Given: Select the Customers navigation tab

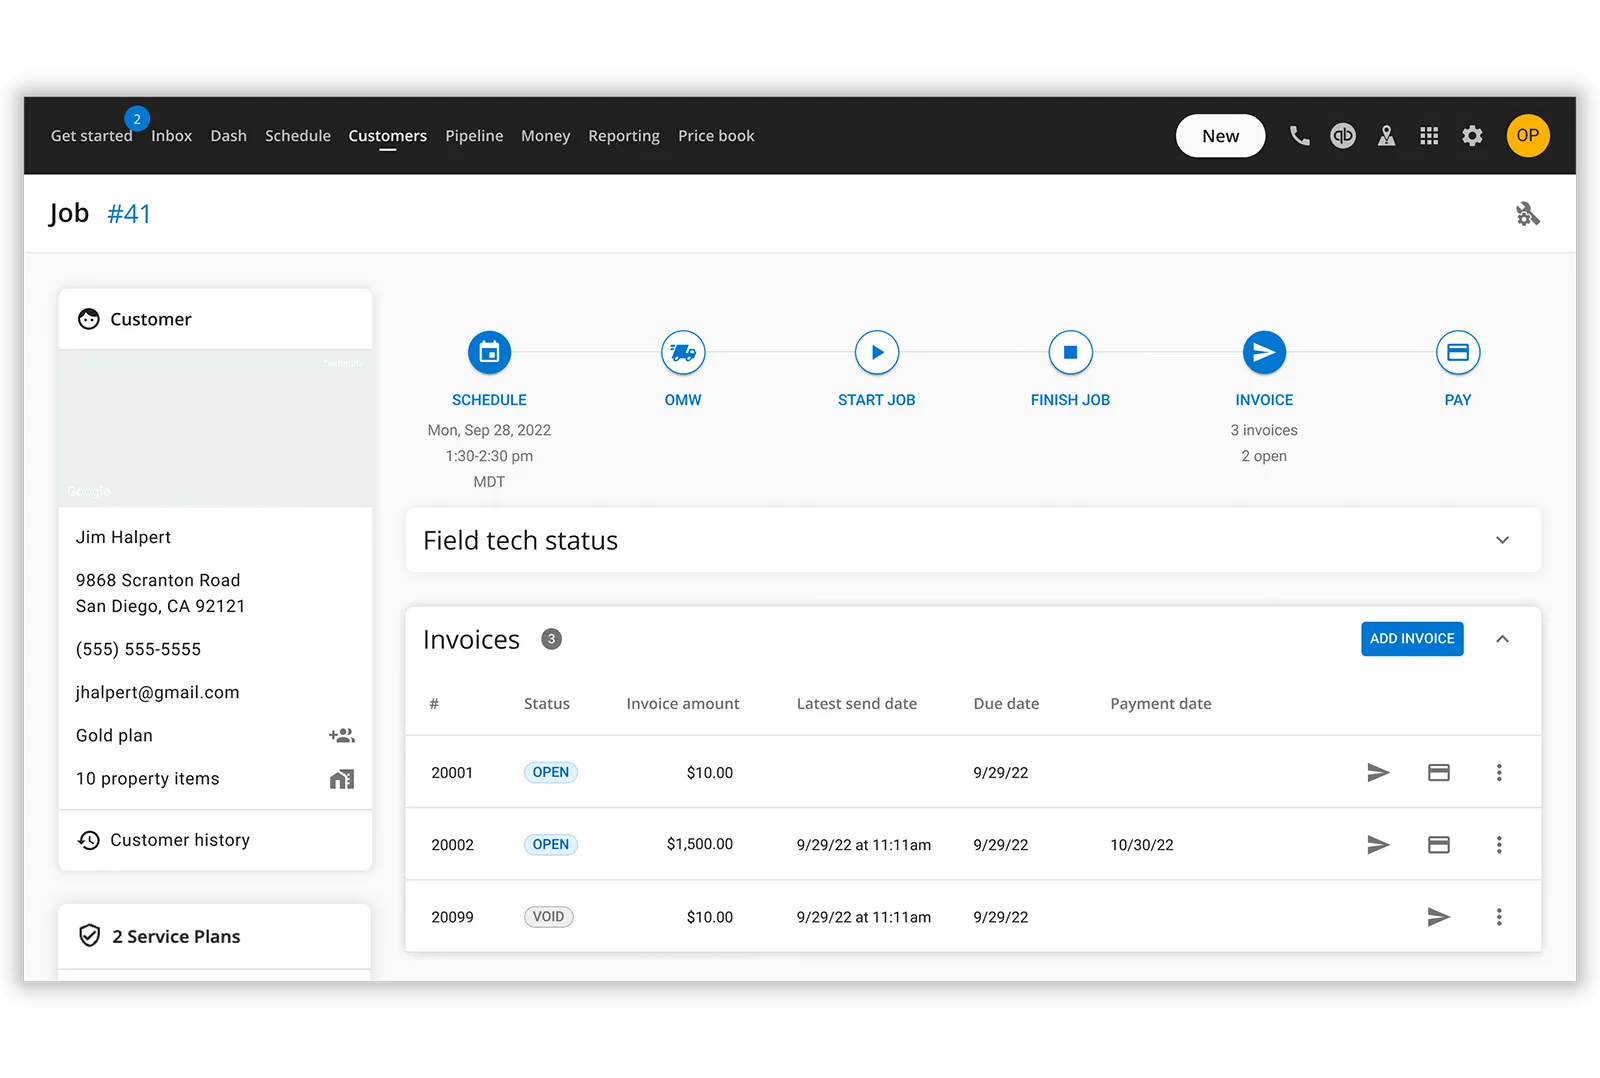Looking at the screenshot, I should 387,136.
